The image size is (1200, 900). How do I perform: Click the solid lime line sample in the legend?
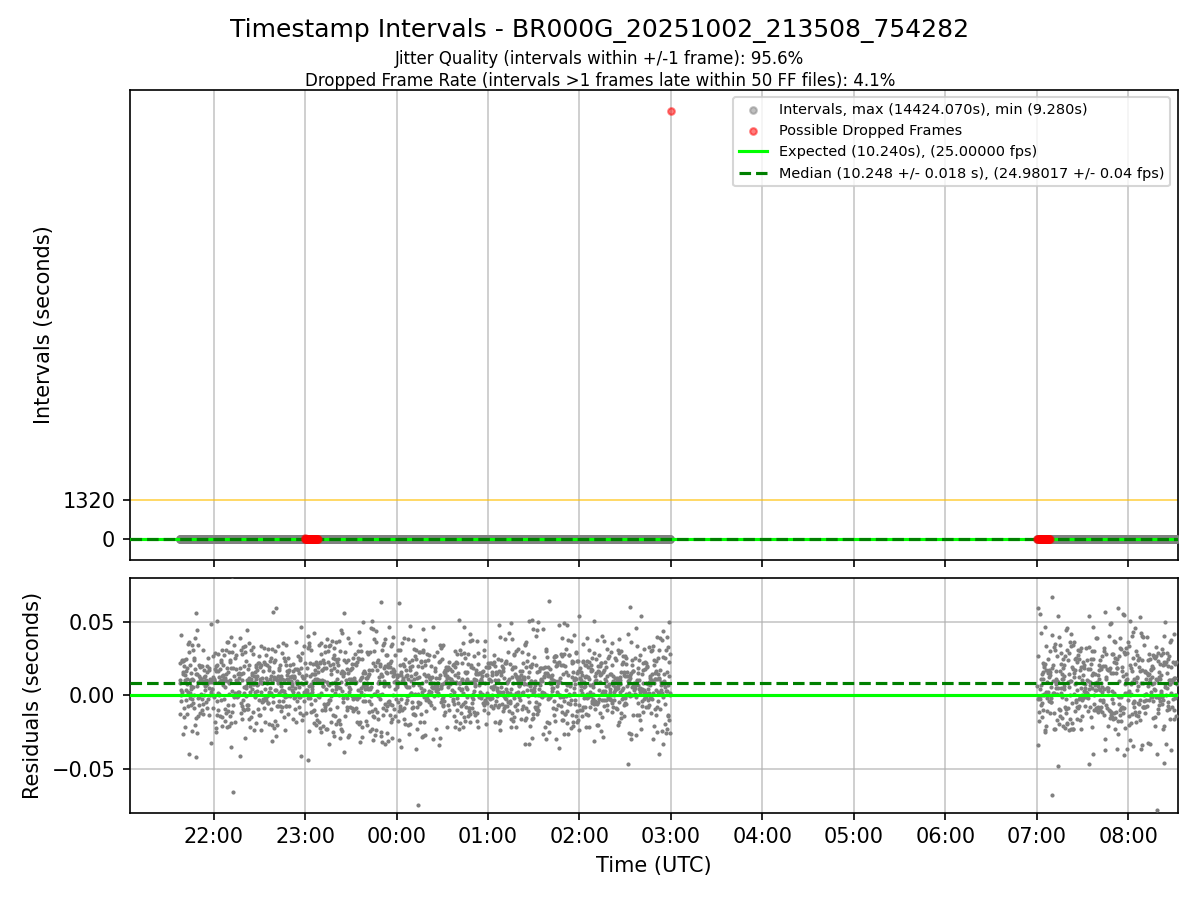point(754,152)
